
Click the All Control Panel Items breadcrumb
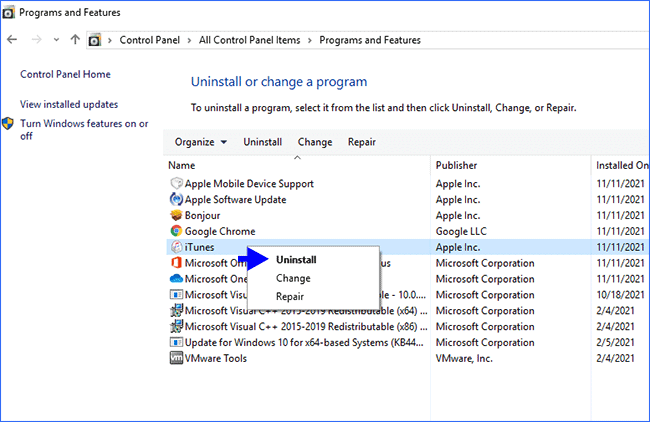pyautogui.click(x=250, y=40)
